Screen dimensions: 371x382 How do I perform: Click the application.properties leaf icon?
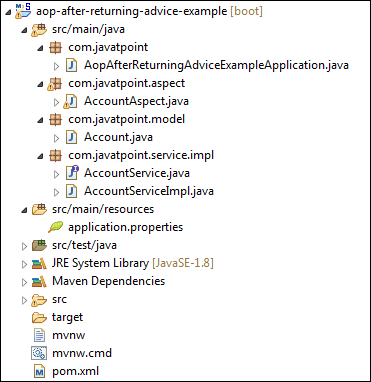[55, 227]
